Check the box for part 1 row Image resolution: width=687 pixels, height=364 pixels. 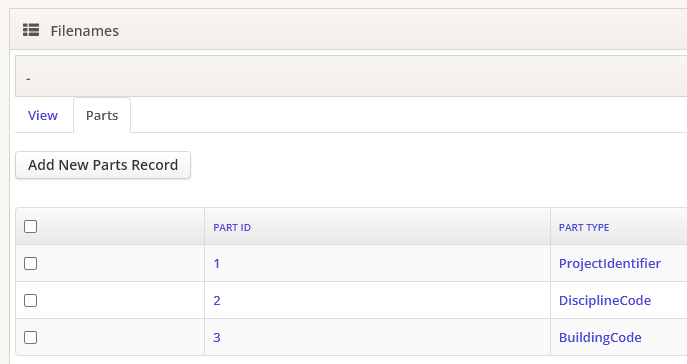pos(30,264)
